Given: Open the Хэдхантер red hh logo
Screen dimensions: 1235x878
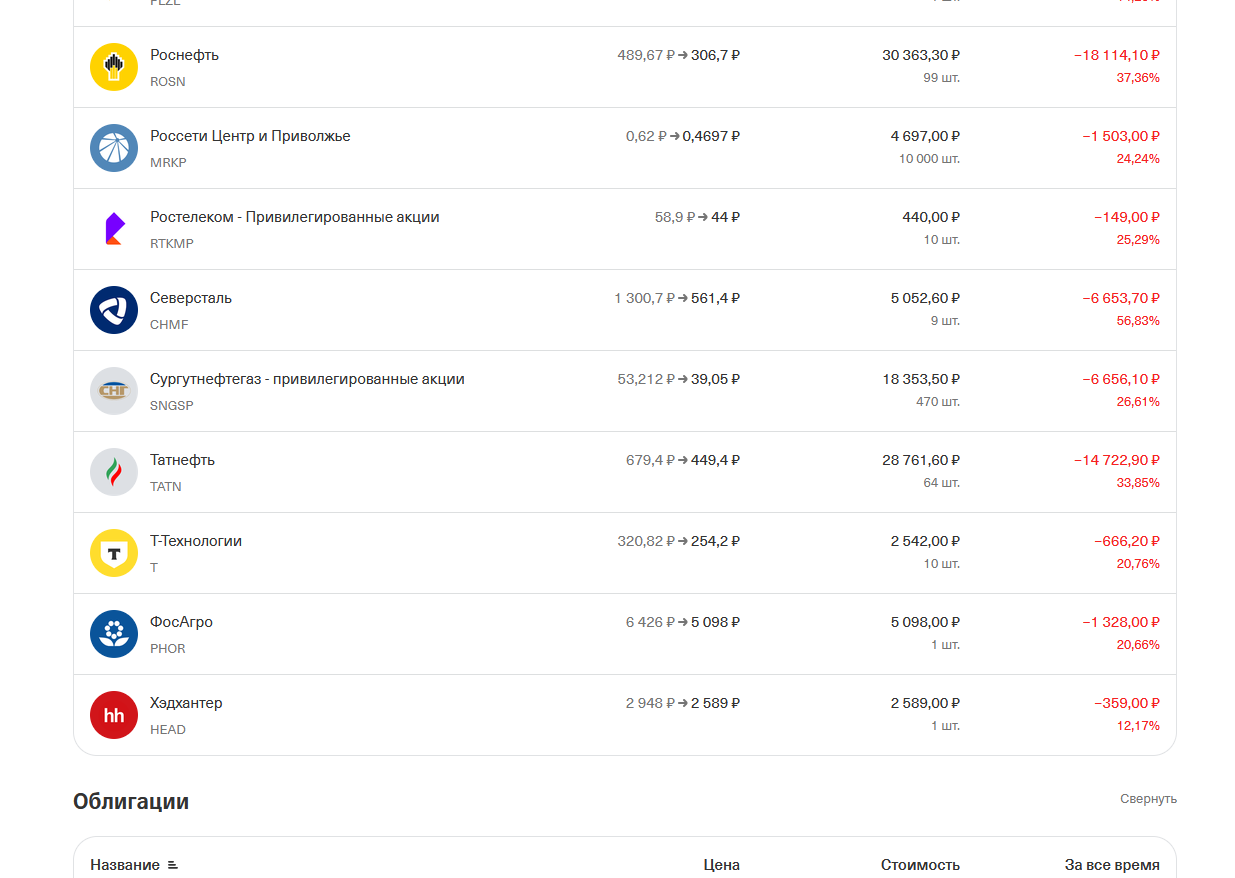Looking at the screenshot, I should 114,715.
